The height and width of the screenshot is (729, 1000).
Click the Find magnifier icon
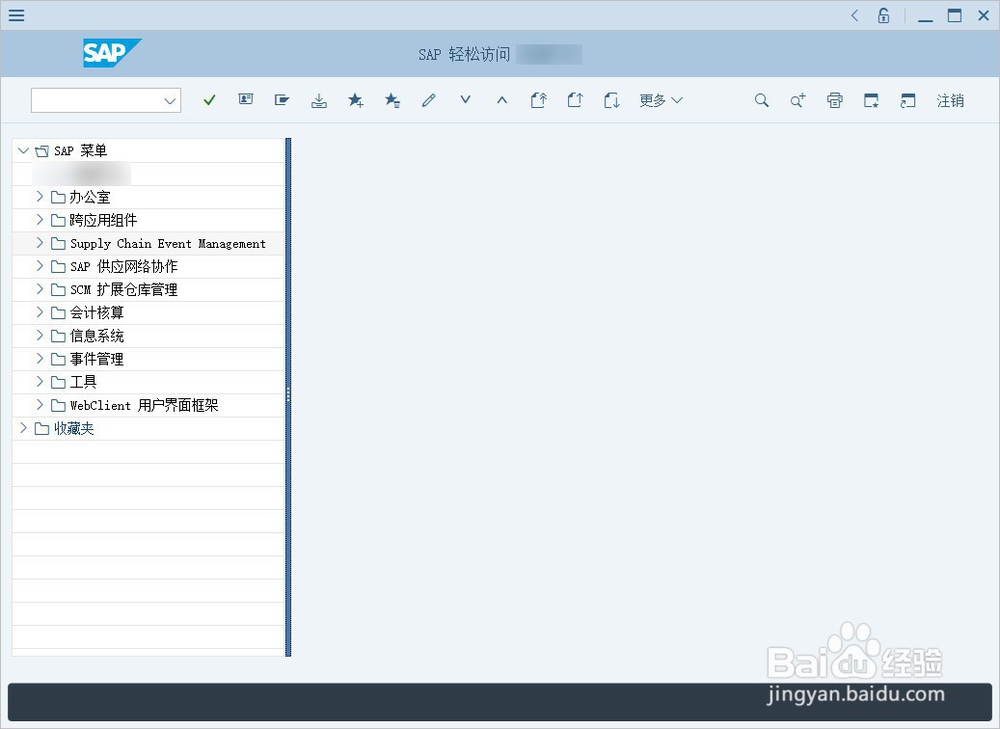pos(761,100)
